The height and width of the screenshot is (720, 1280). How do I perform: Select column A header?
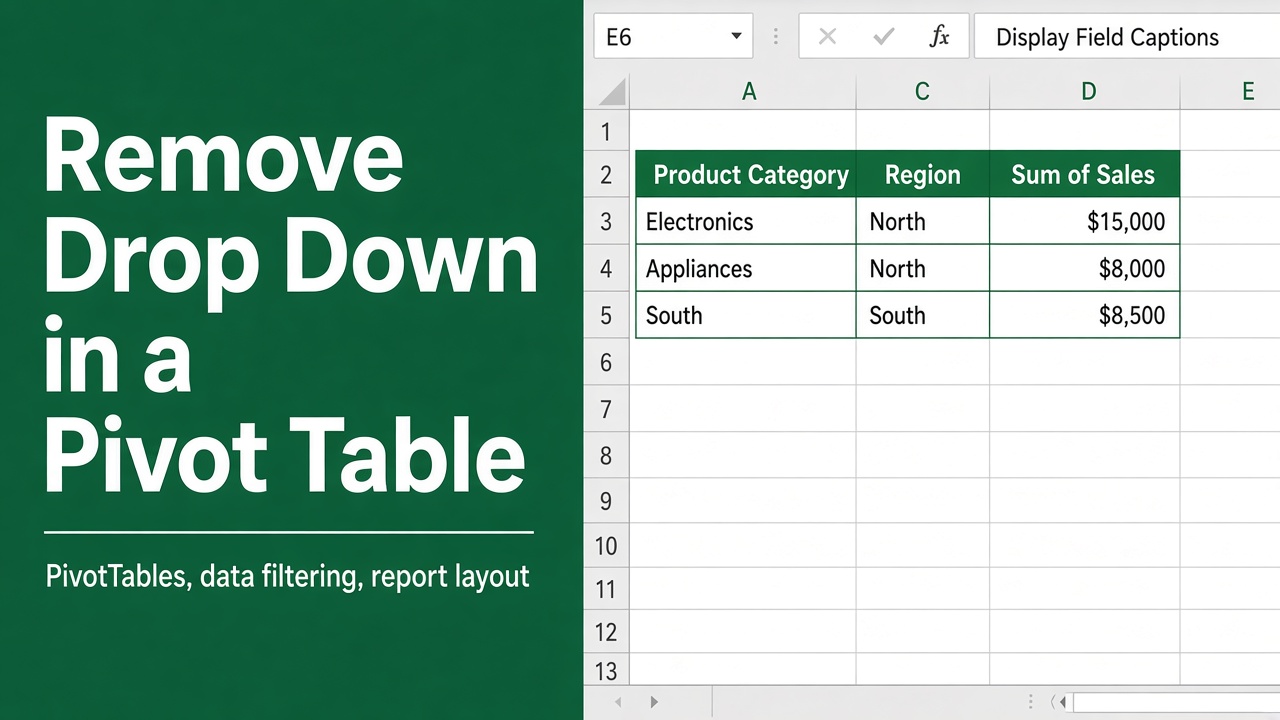749,92
